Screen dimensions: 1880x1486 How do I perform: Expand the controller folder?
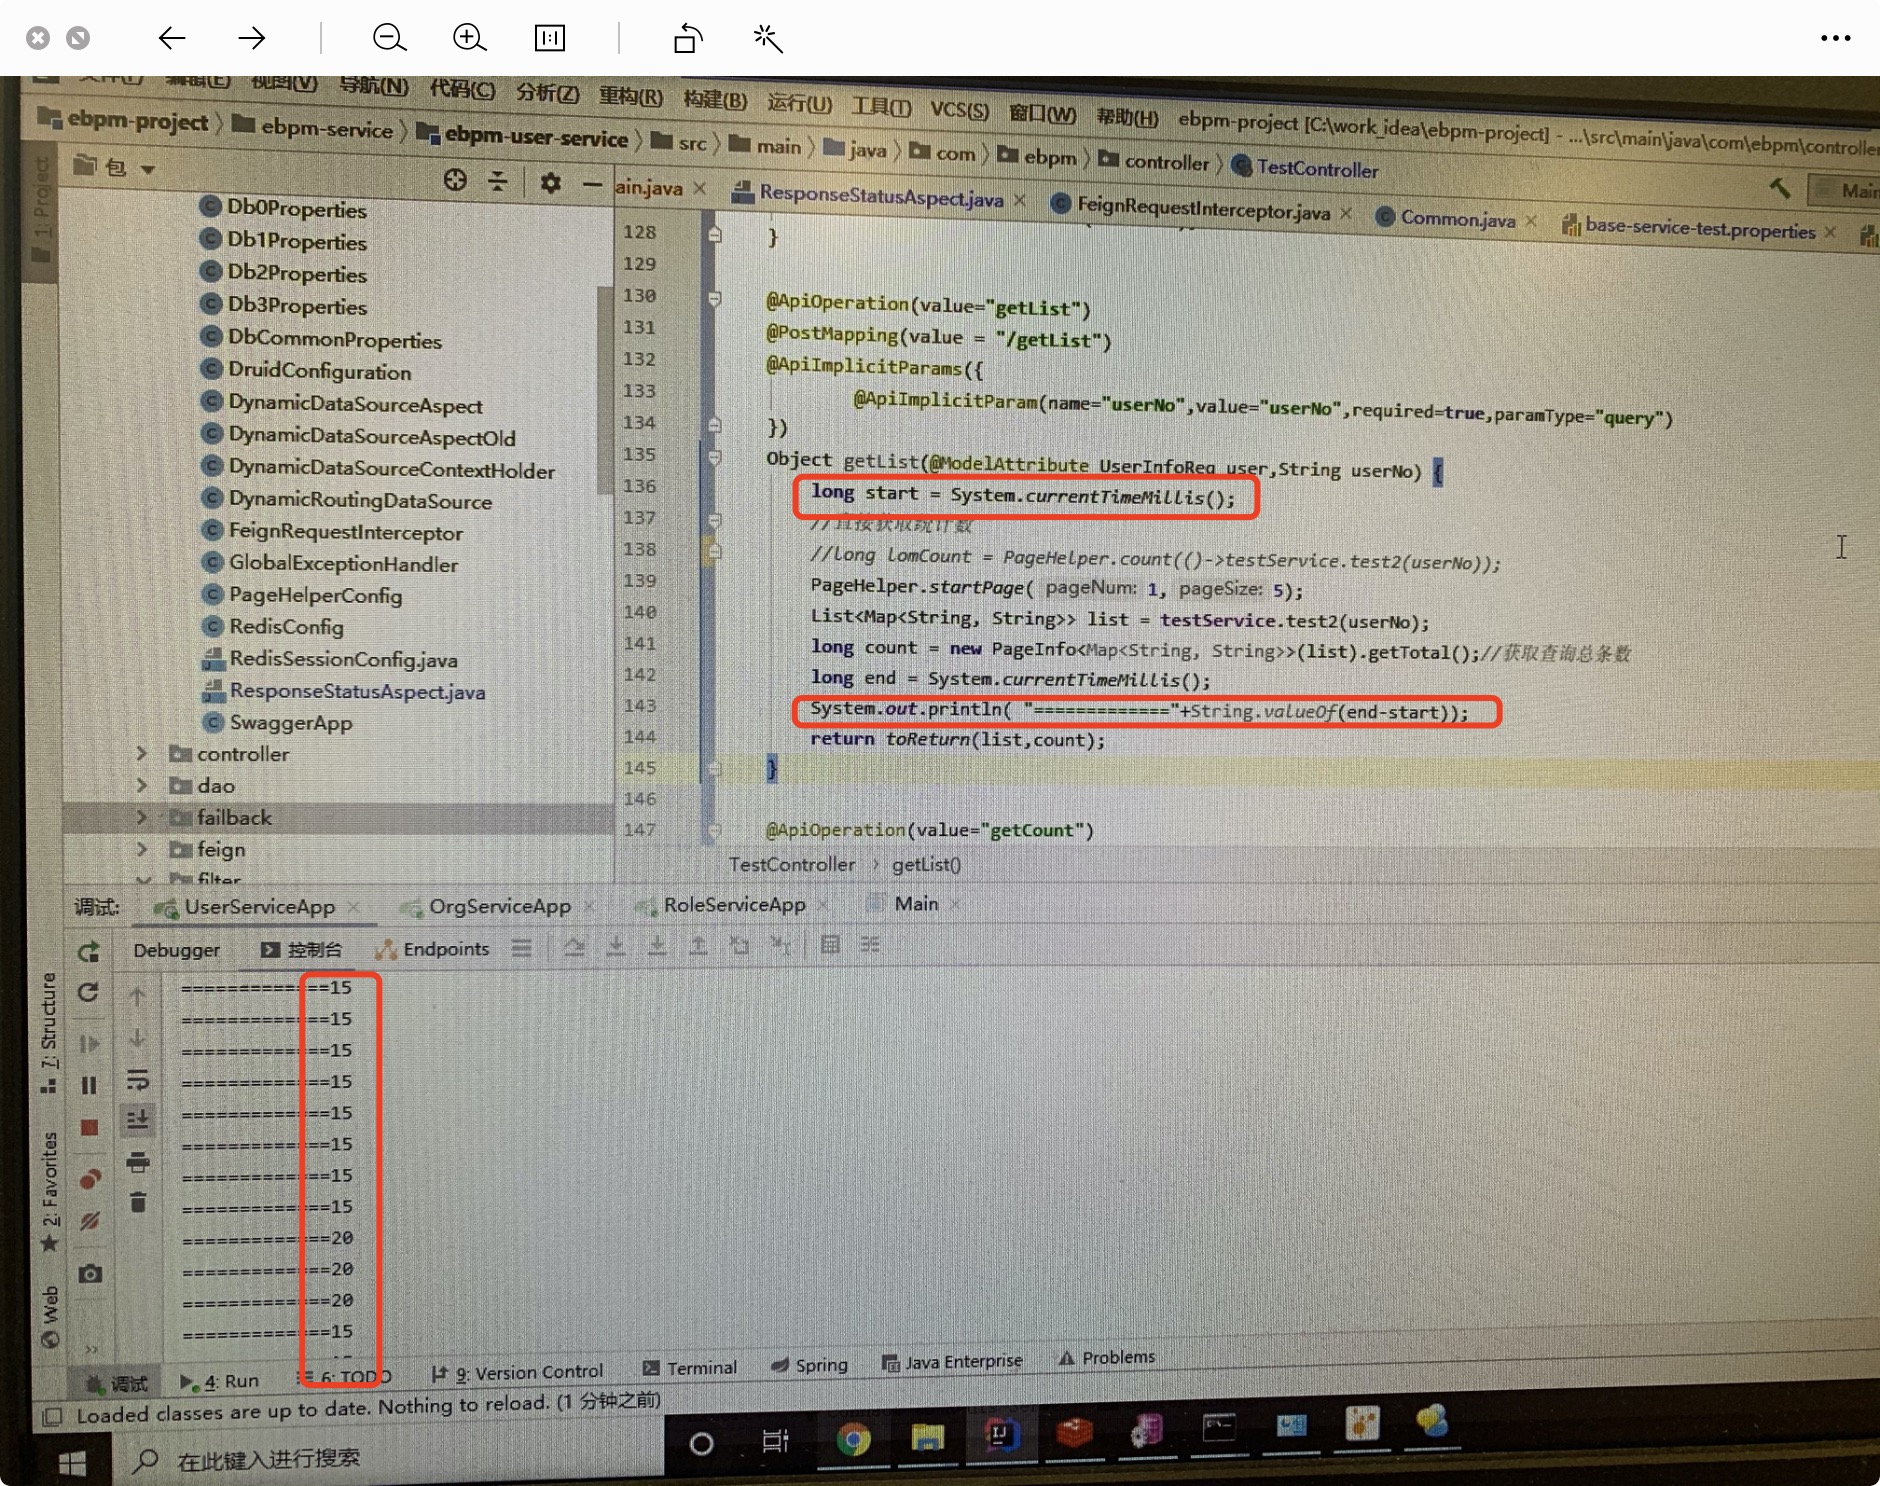(142, 753)
